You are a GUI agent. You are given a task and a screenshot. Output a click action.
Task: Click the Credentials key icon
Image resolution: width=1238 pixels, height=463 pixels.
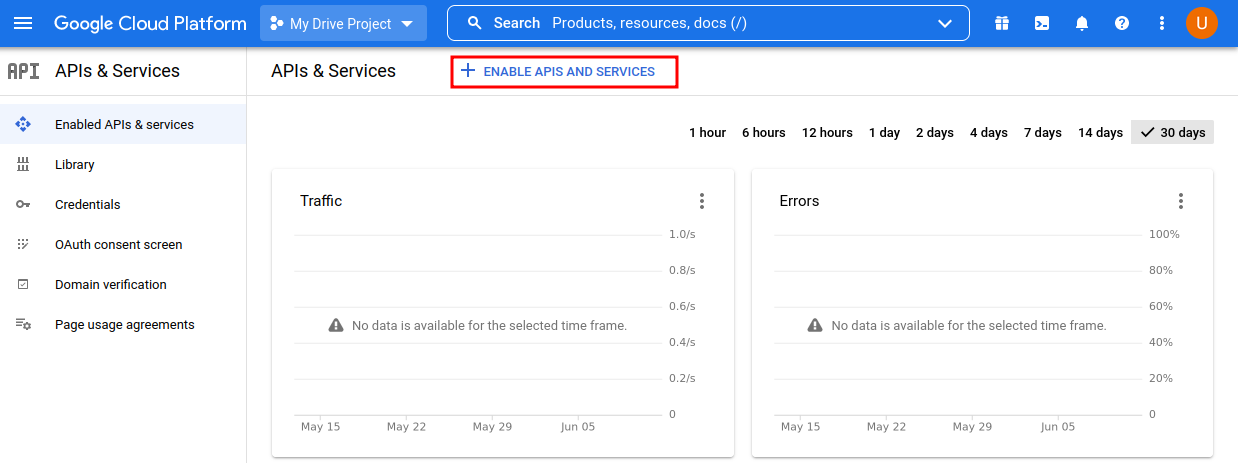(x=23, y=204)
